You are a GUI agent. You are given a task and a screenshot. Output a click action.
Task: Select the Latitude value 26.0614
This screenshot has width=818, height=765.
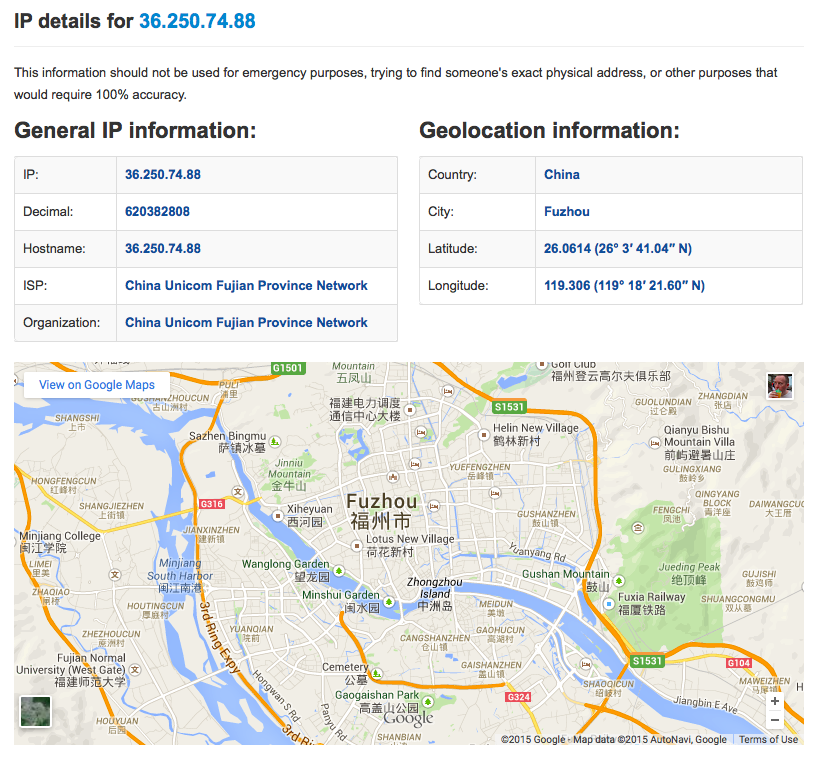618,248
